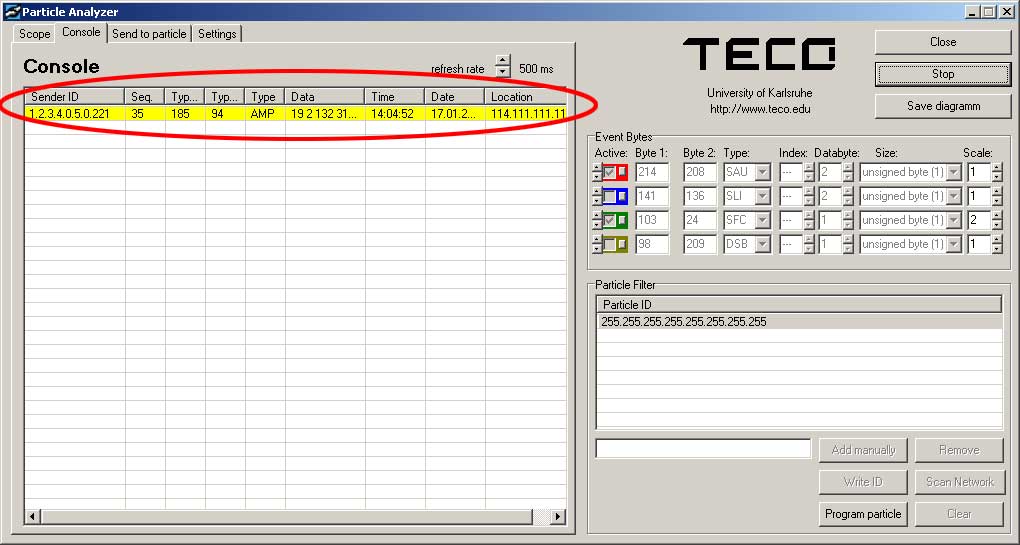Click the Save diagramm button

pos(943,106)
